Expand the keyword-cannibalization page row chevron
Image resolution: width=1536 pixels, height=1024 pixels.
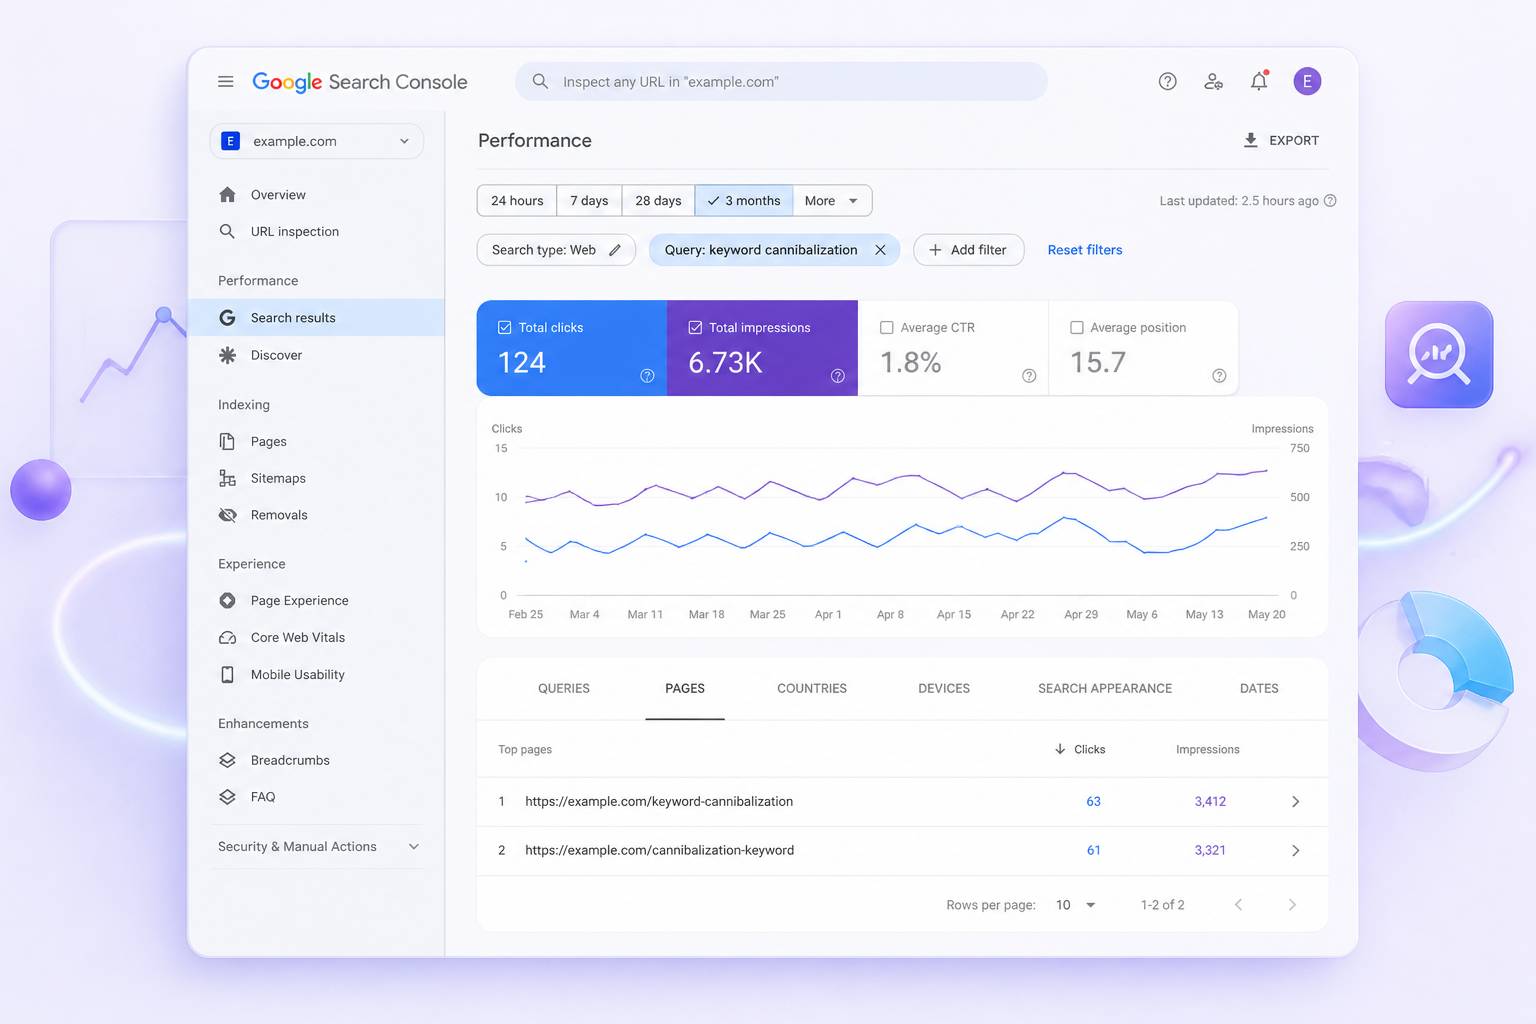click(1295, 802)
